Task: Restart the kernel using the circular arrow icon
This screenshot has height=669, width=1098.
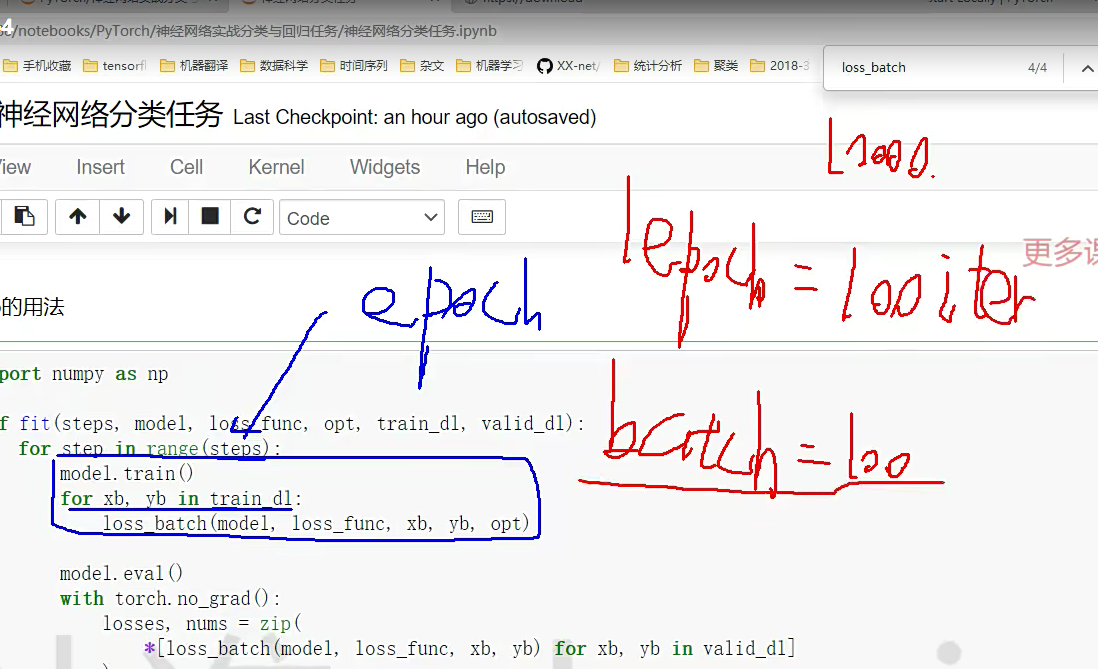Action: pyautogui.click(x=252, y=216)
